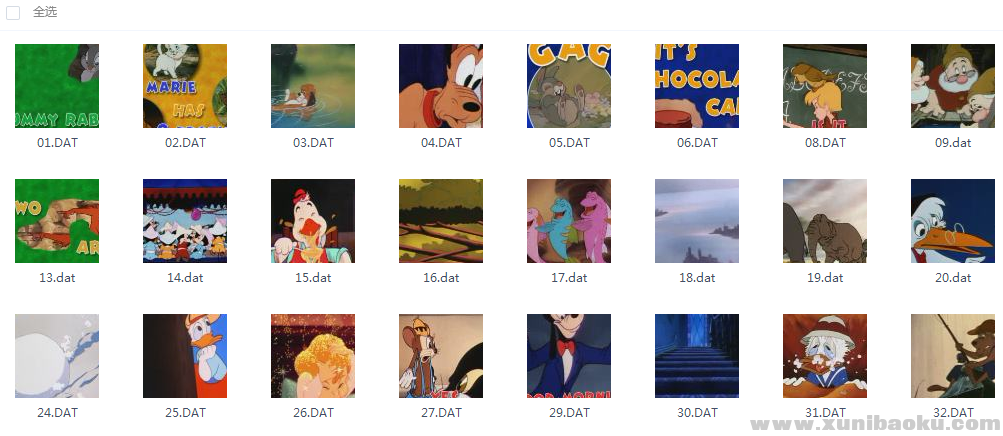This screenshot has width=1003, height=436.
Task: Select the 27.DAT mouse character thumbnail
Action: coord(441,355)
